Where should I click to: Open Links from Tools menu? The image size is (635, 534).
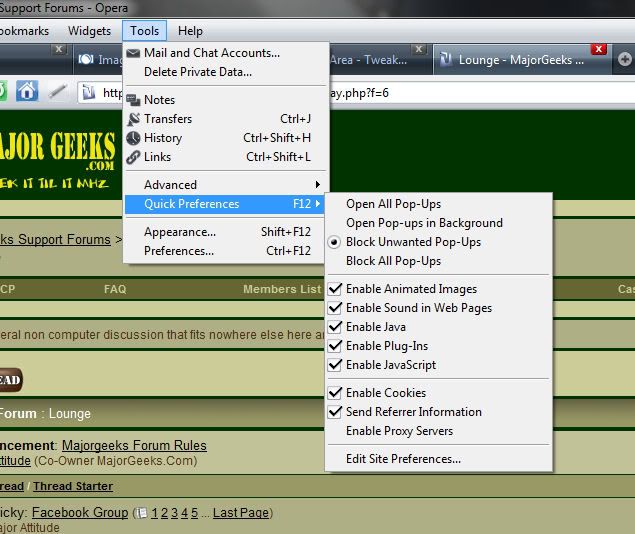tap(157, 157)
